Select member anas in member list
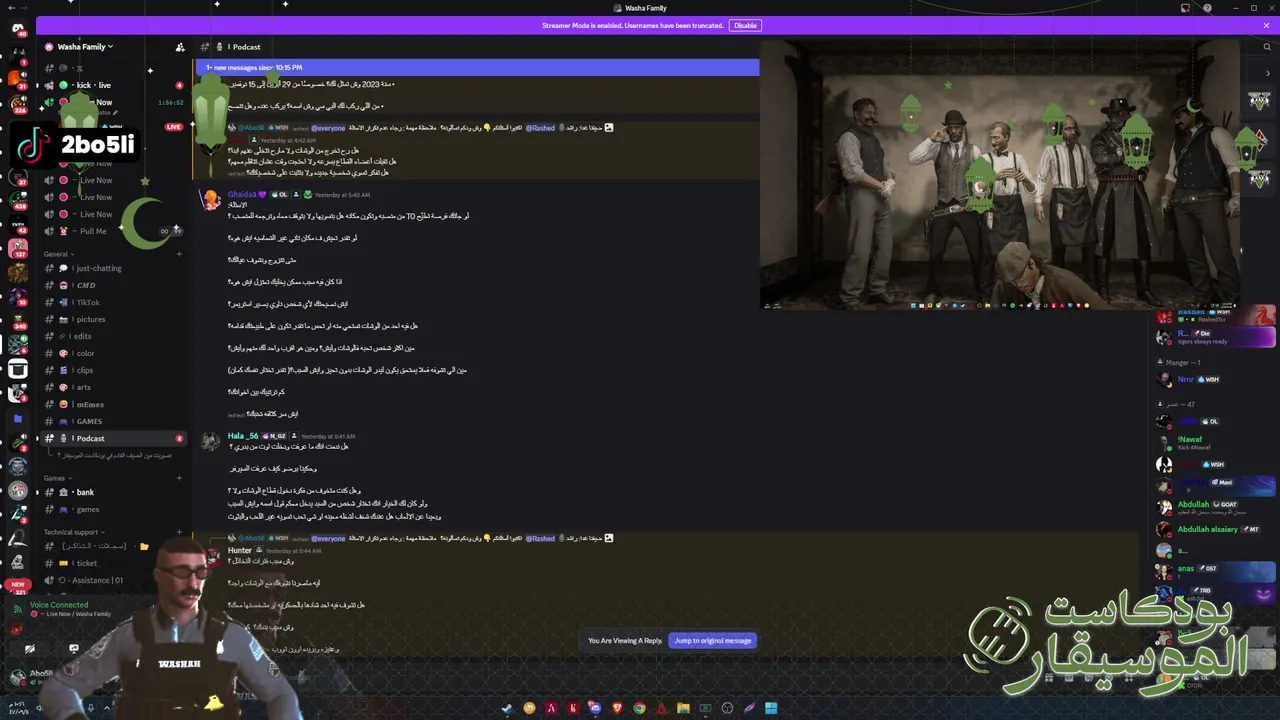This screenshot has width=1280, height=720. 1214,571
